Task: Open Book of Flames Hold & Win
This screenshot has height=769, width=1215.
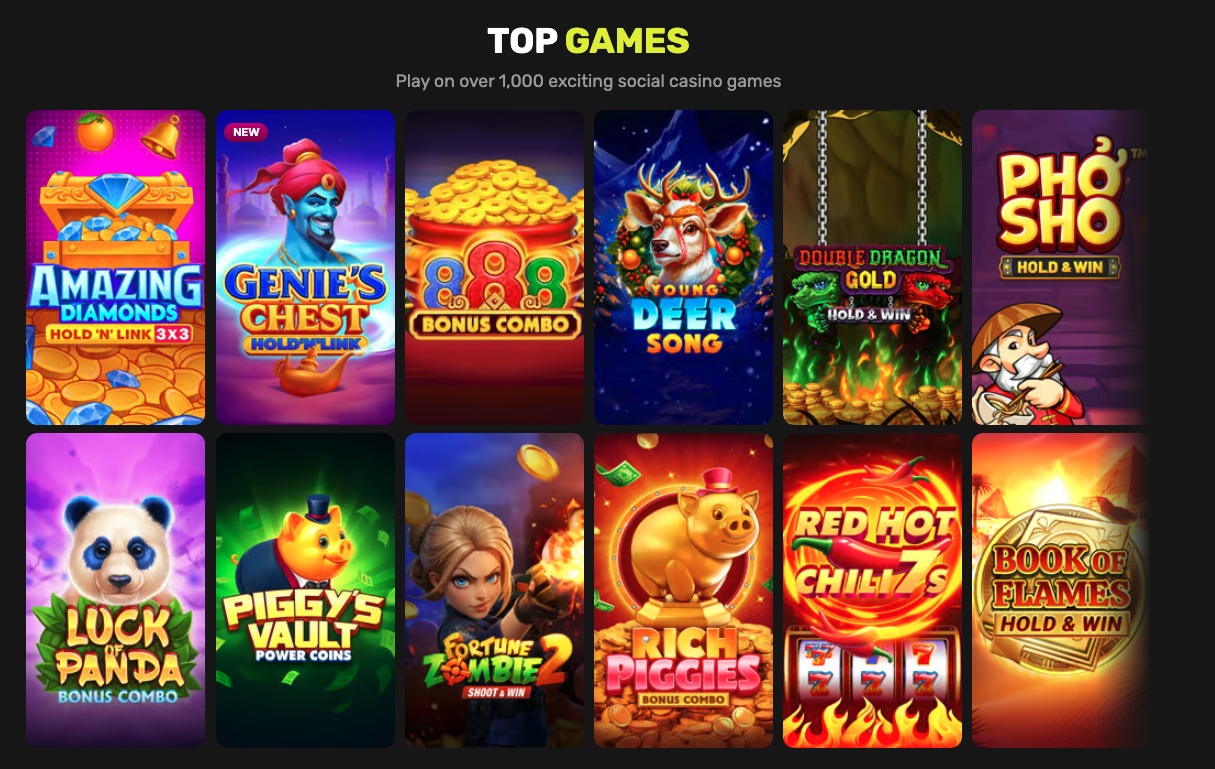Action: [1061, 590]
